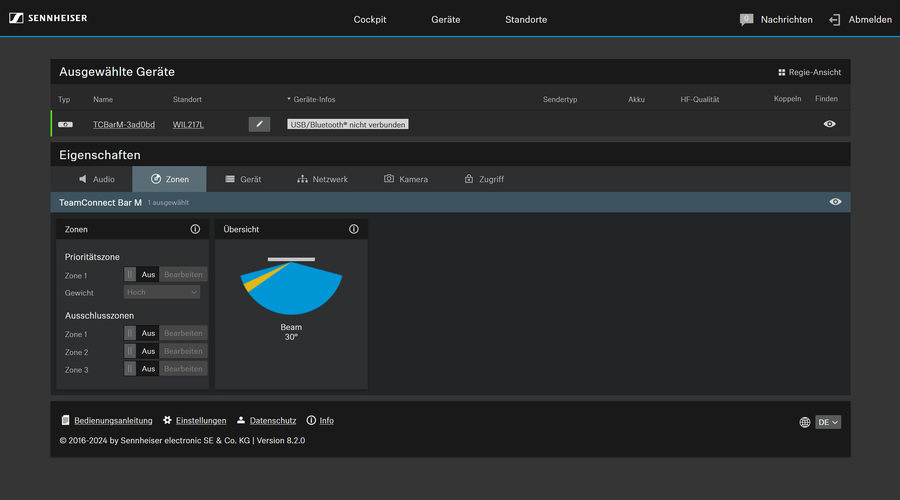
Task: Click the Sendertyp column header
Action: 560,99
